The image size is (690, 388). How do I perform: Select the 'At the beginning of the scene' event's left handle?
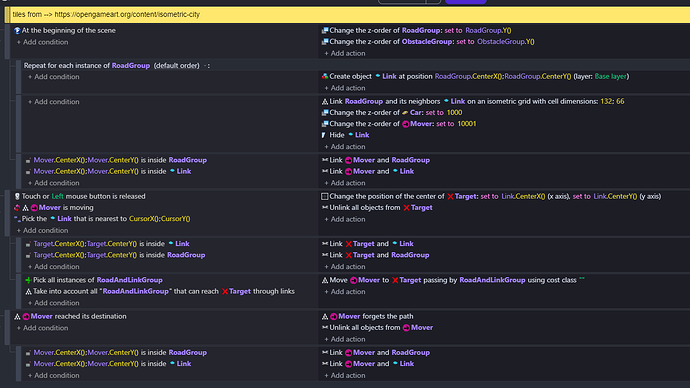[7, 42]
